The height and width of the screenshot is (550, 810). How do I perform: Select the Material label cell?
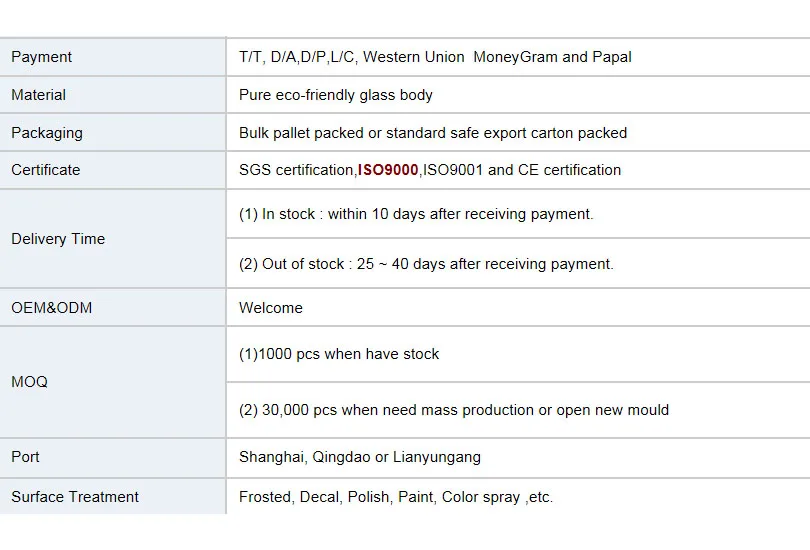pyautogui.click(x=39, y=95)
